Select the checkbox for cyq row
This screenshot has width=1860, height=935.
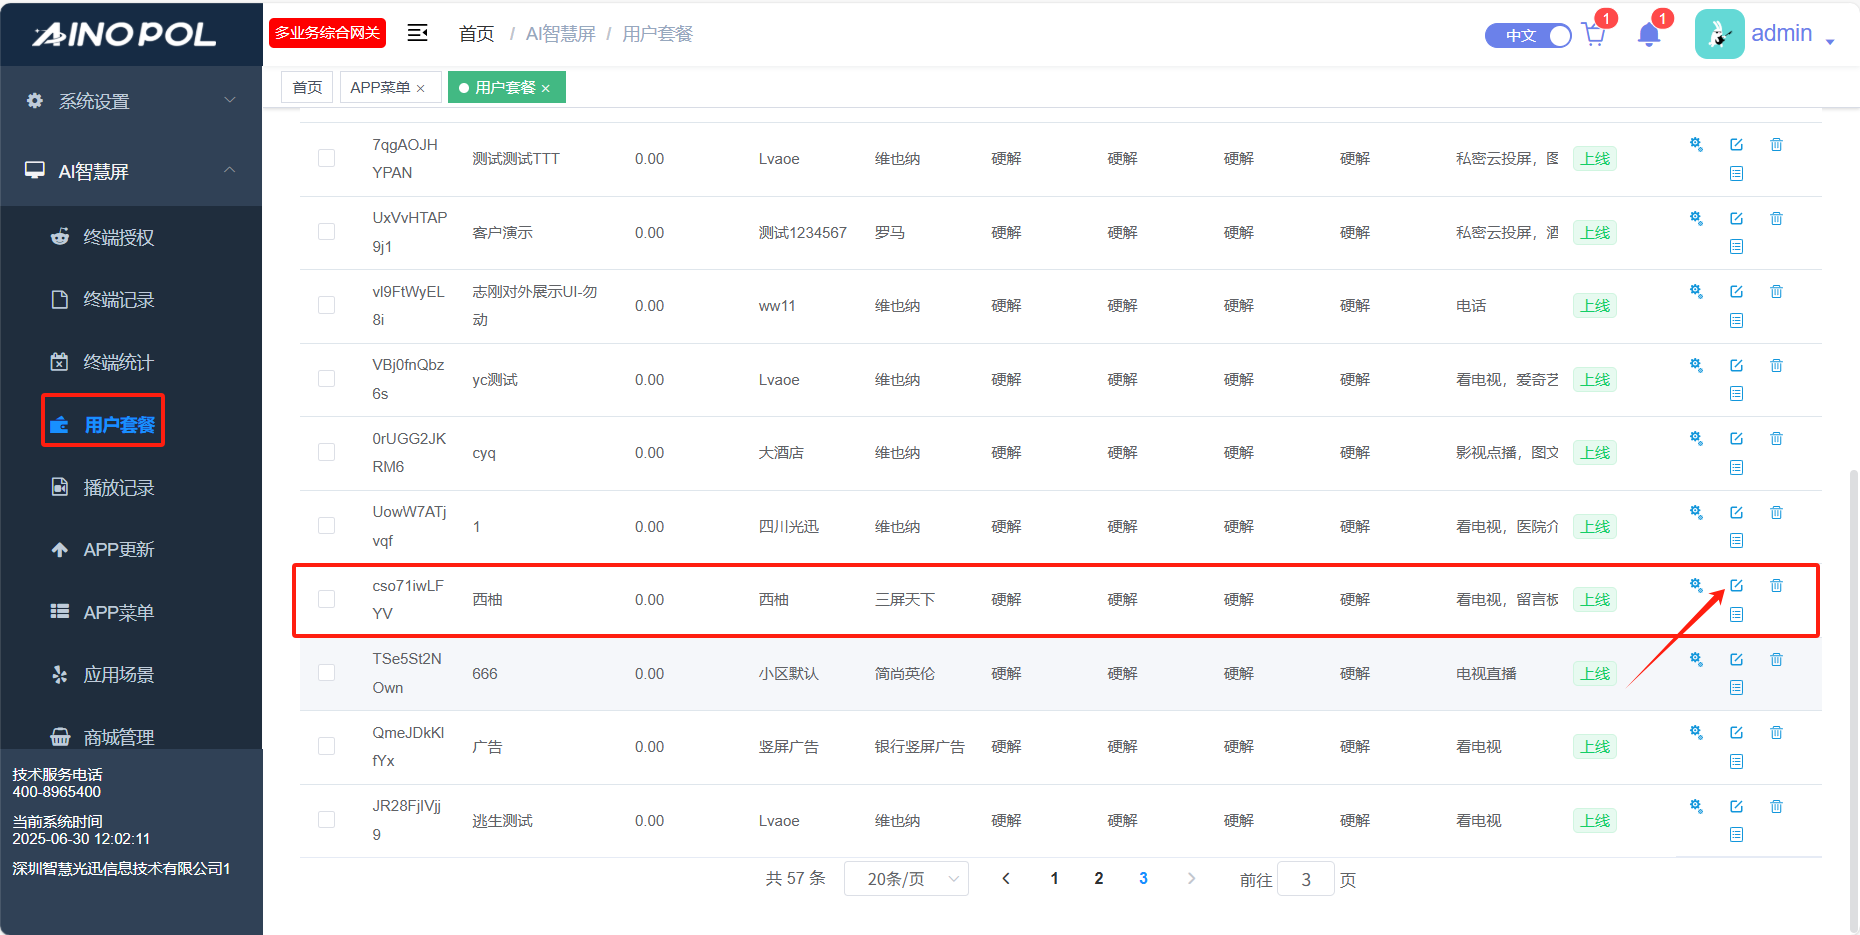326,453
